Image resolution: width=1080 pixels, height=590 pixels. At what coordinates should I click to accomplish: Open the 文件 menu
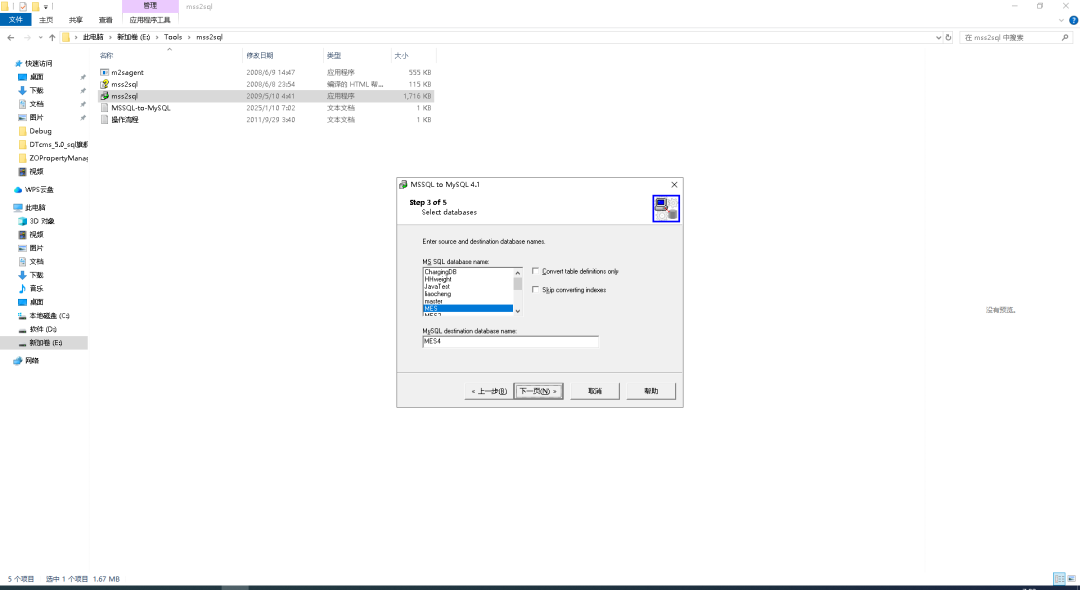15,20
